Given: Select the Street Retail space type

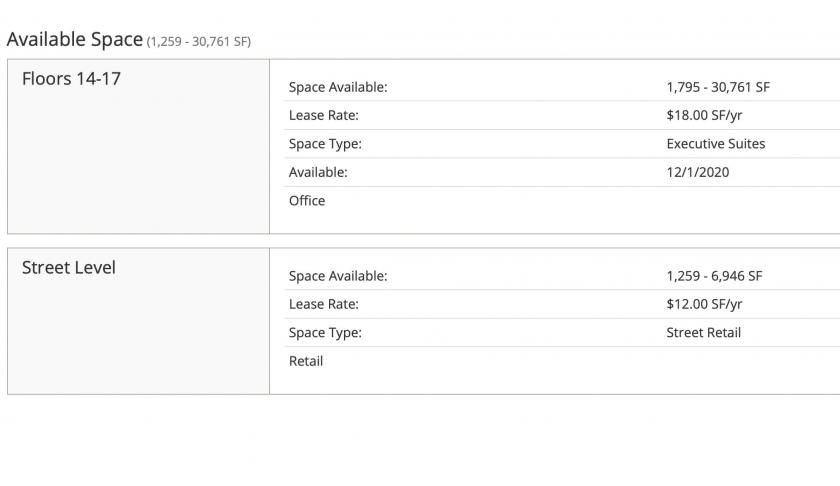Looking at the screenshot, I should [703, 332].
